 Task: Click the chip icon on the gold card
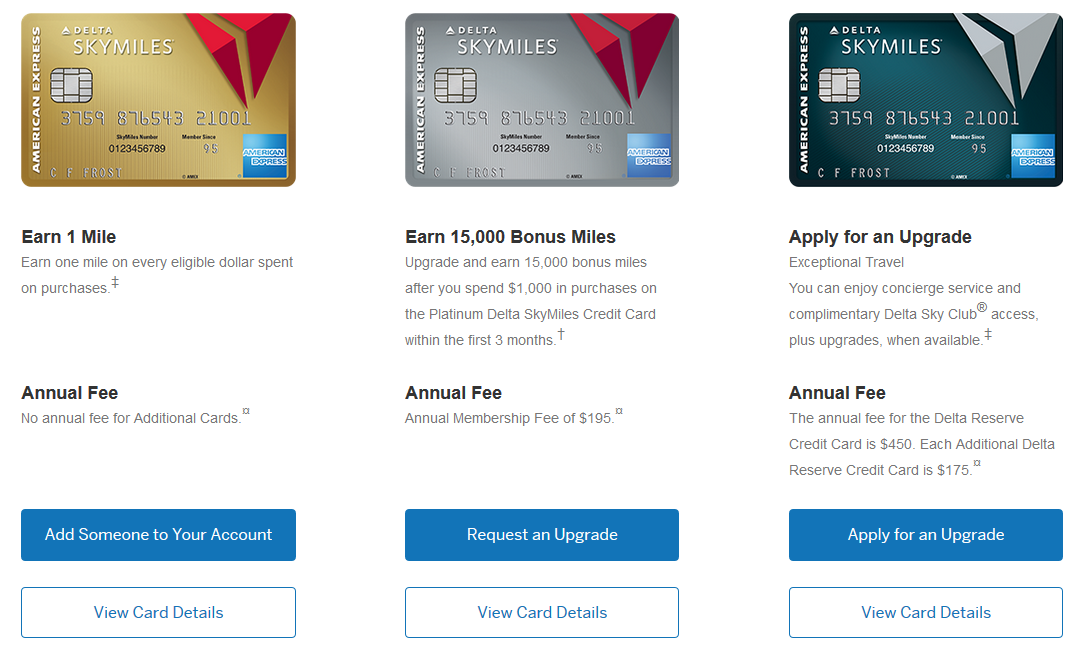[x=71, y=85]
